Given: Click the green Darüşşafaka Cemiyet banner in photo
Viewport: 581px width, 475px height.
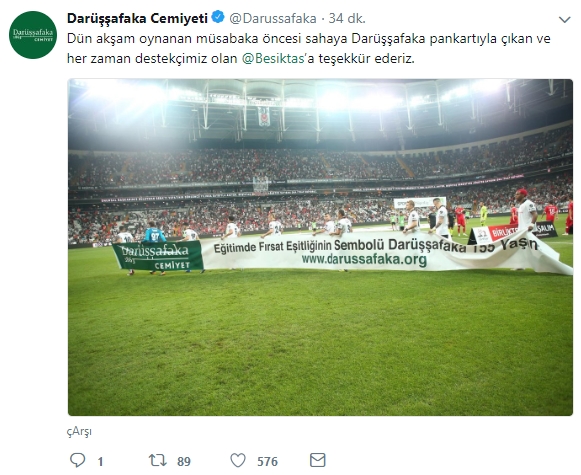Looking at the screenshot, I should coord(158,256).
